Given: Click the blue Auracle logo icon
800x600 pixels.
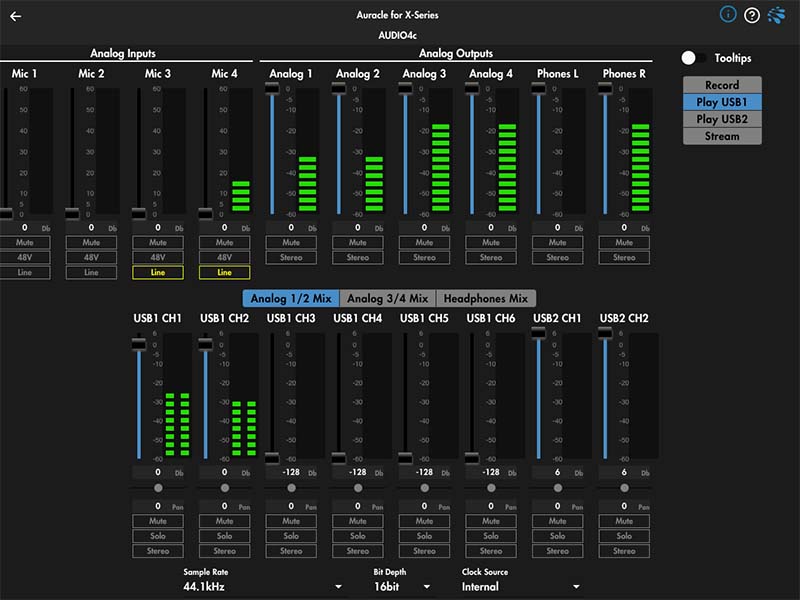Looking at the screenshot, I should [x=777, y=15].
